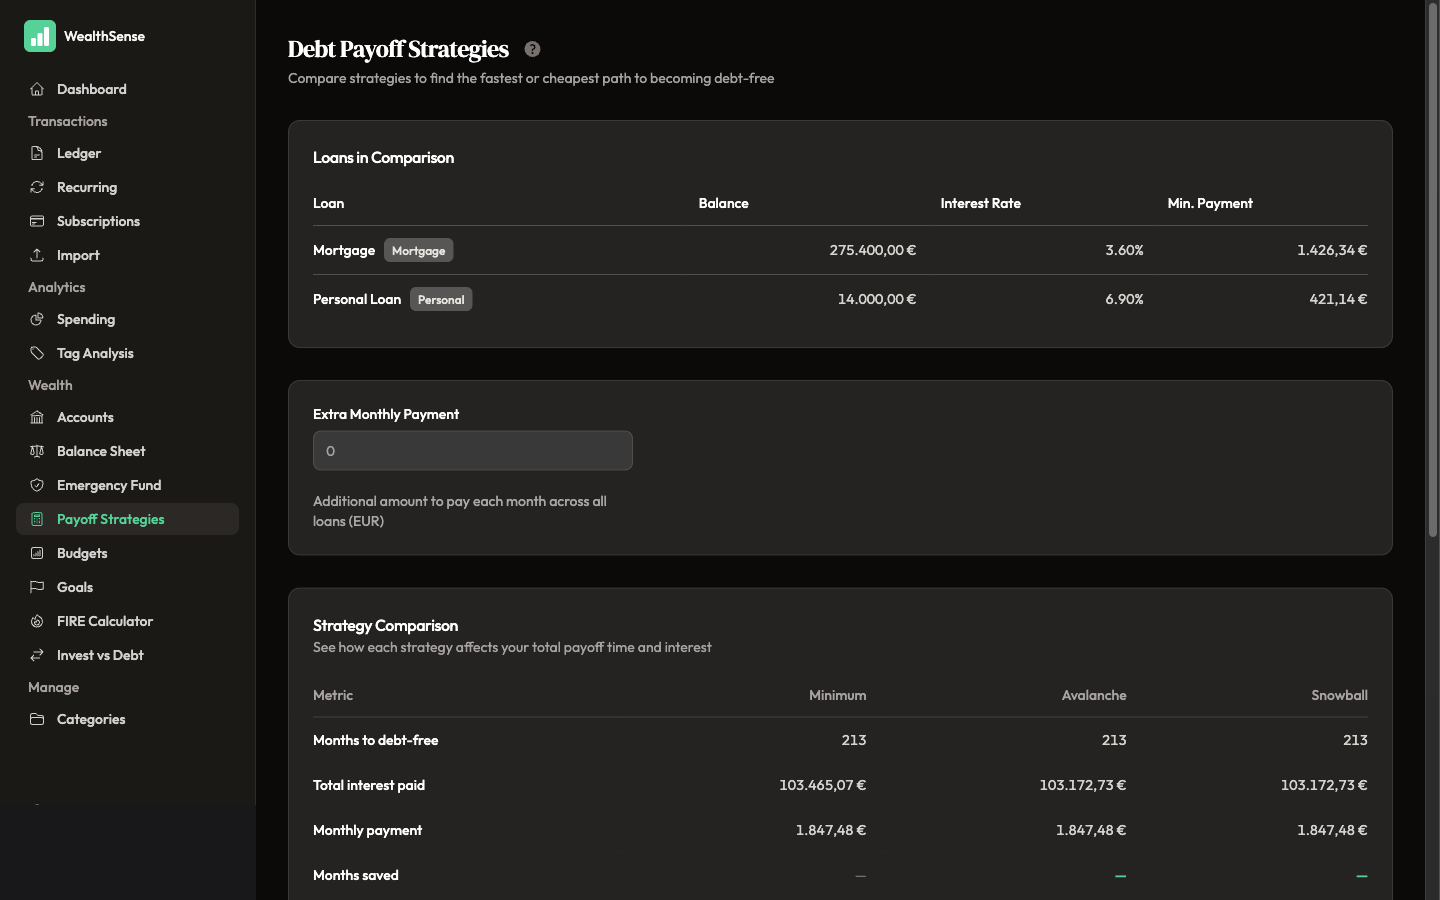Go to Categories
1440x900 pixels.
point(127,719)
